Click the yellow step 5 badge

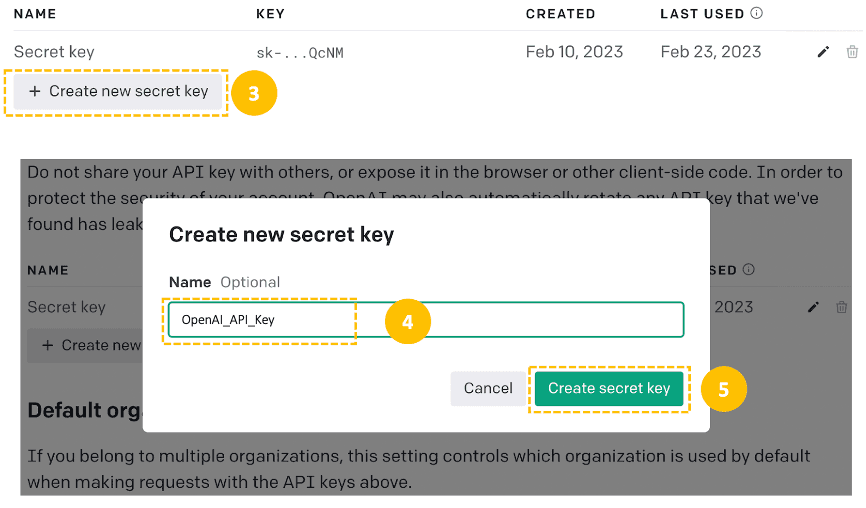pos(723,389)
